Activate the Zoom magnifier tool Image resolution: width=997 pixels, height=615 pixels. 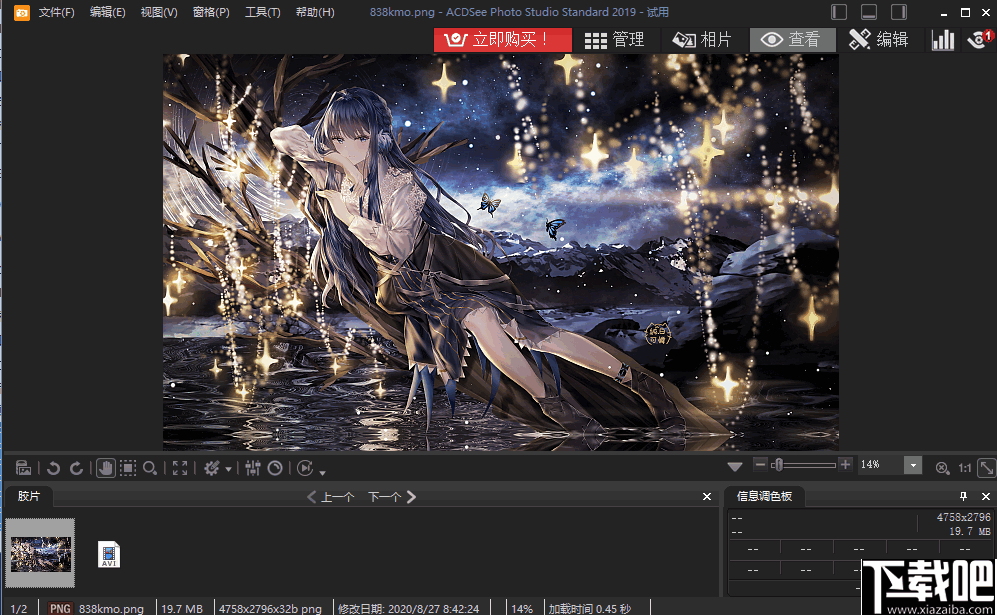[151, 468]
